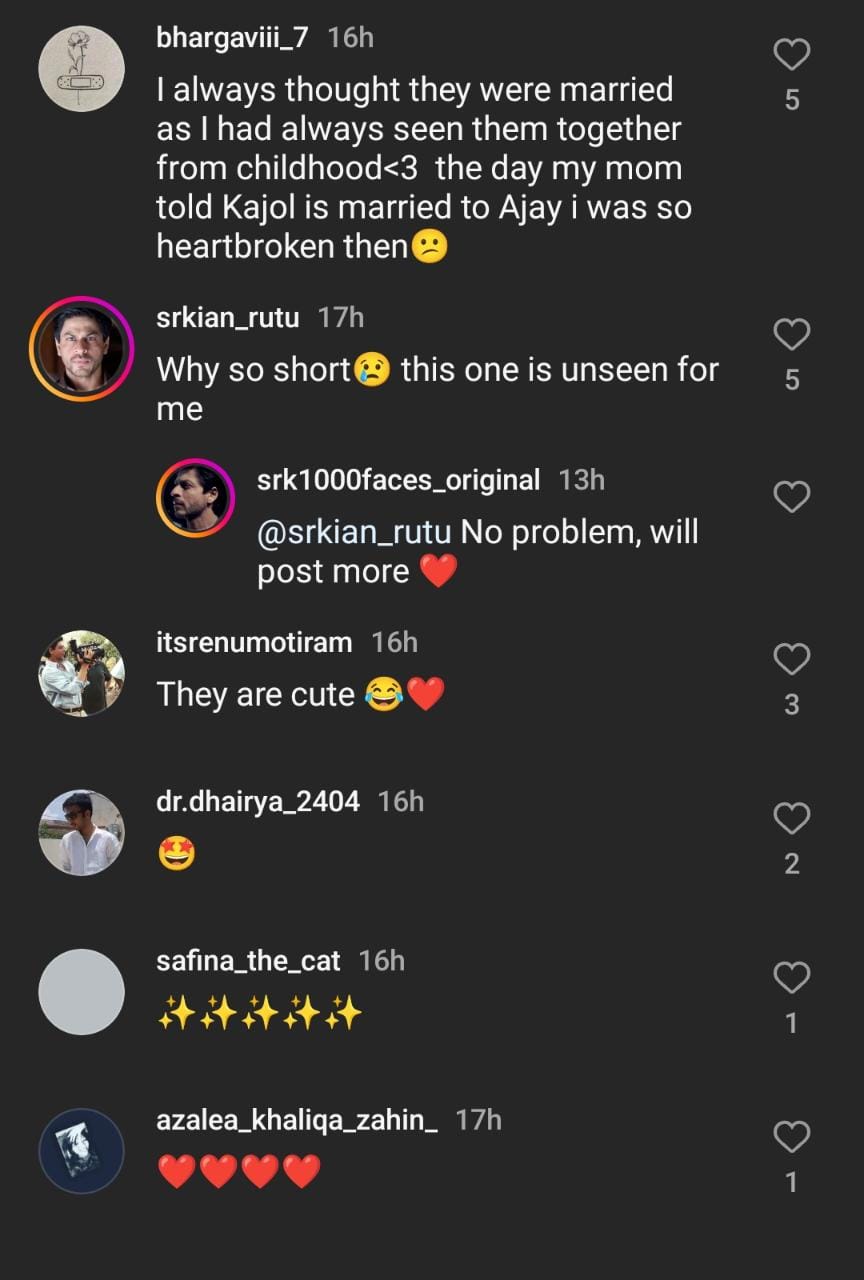
Task: View the 5 likes count on srkian_rutu's comment
Action: (x=791, y=380)
